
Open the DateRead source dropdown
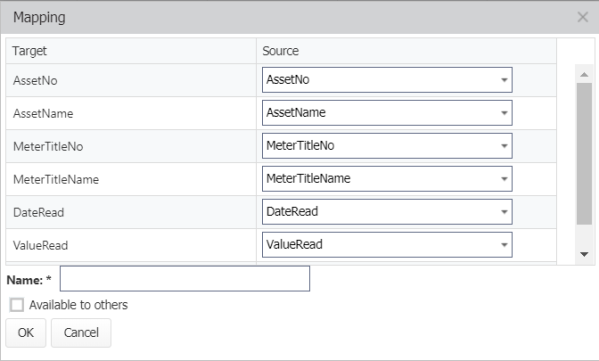[x=387, y=212]
